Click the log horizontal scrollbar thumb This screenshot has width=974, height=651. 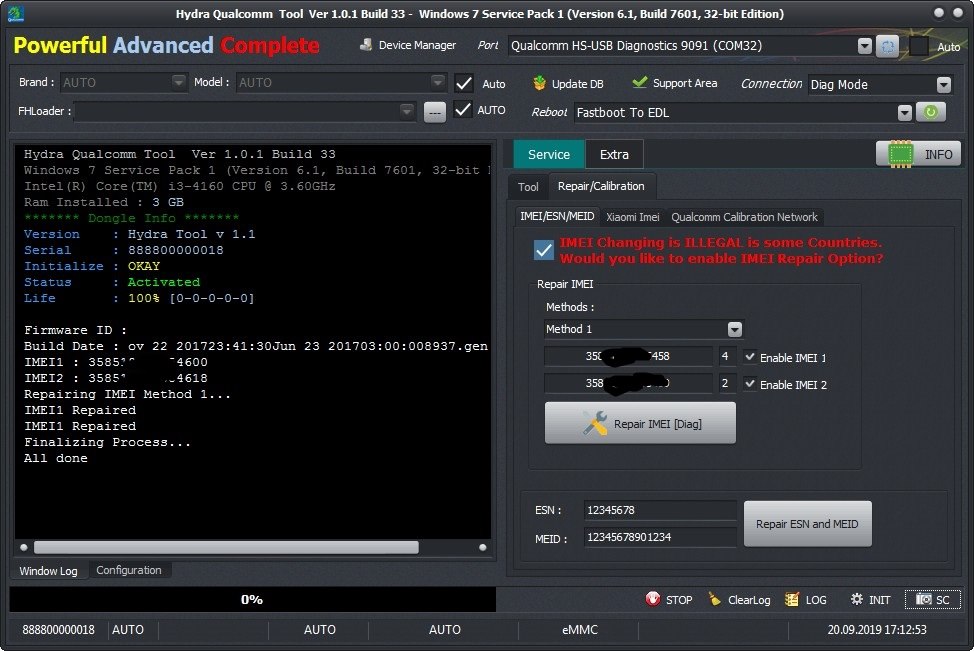226,547
